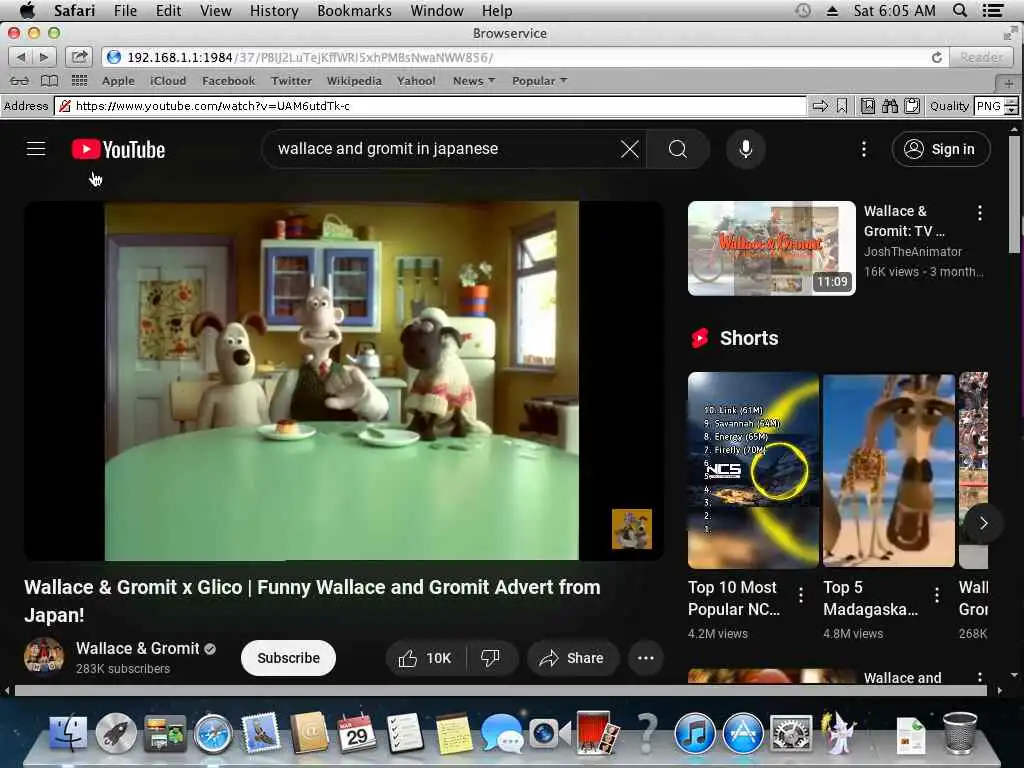The width and height of the screenshot is (1024, 768).
Task: Click Safari share button
Action: click(x=79, y=57)
